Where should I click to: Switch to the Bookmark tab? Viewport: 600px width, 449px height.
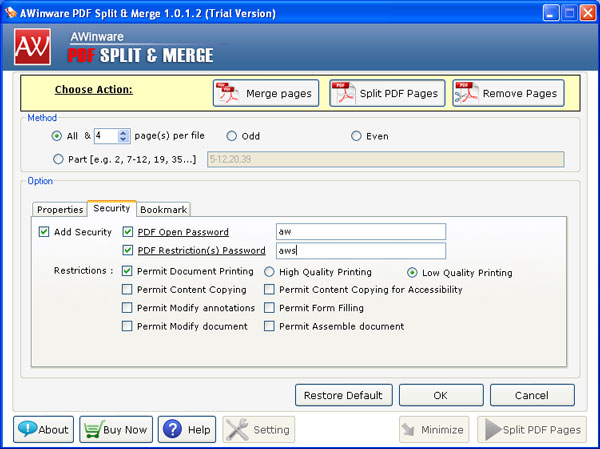pyautogui.click(x=163, y=209)
